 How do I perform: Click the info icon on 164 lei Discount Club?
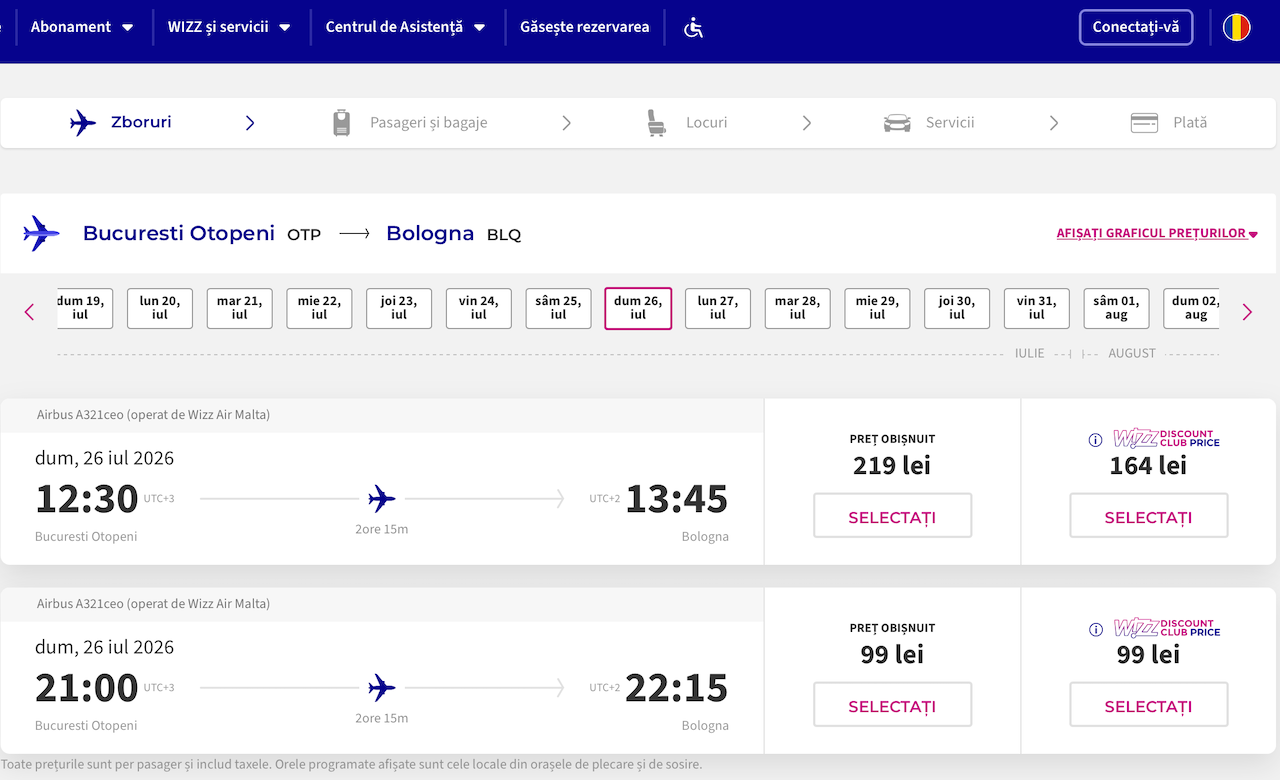click(x=1095, y=440)
